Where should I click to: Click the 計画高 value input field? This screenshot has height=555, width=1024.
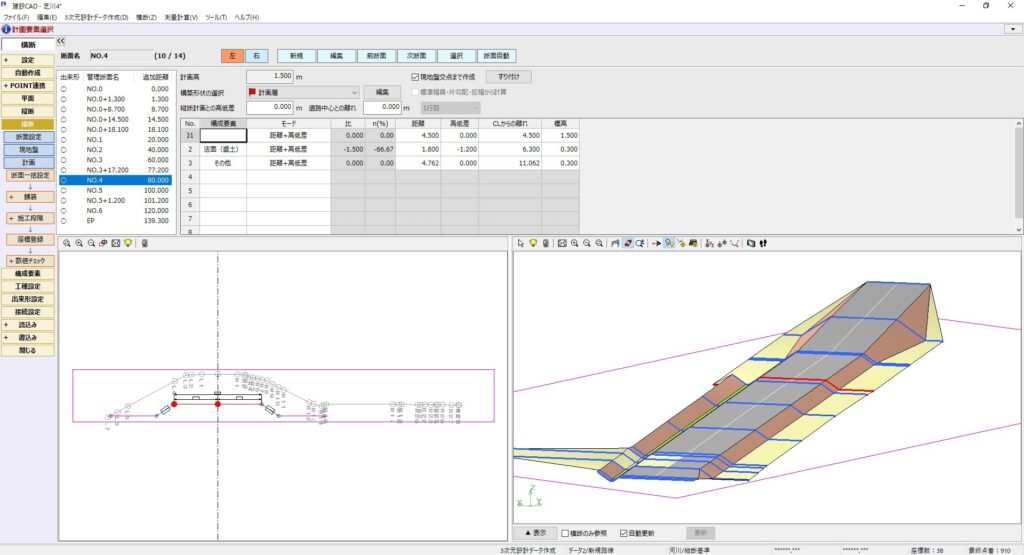[269, 76]
